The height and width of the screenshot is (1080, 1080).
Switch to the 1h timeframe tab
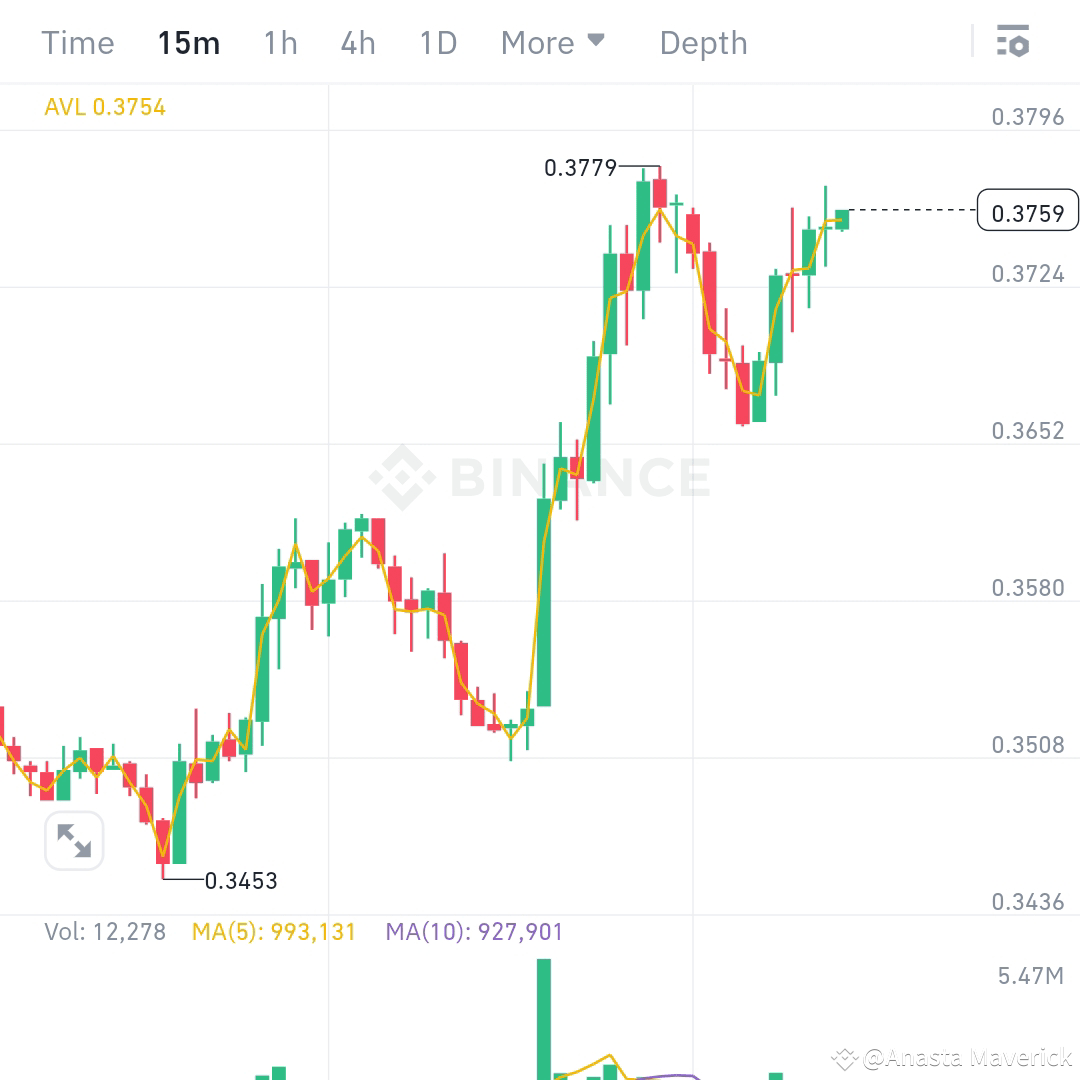[x=280, y=42]
